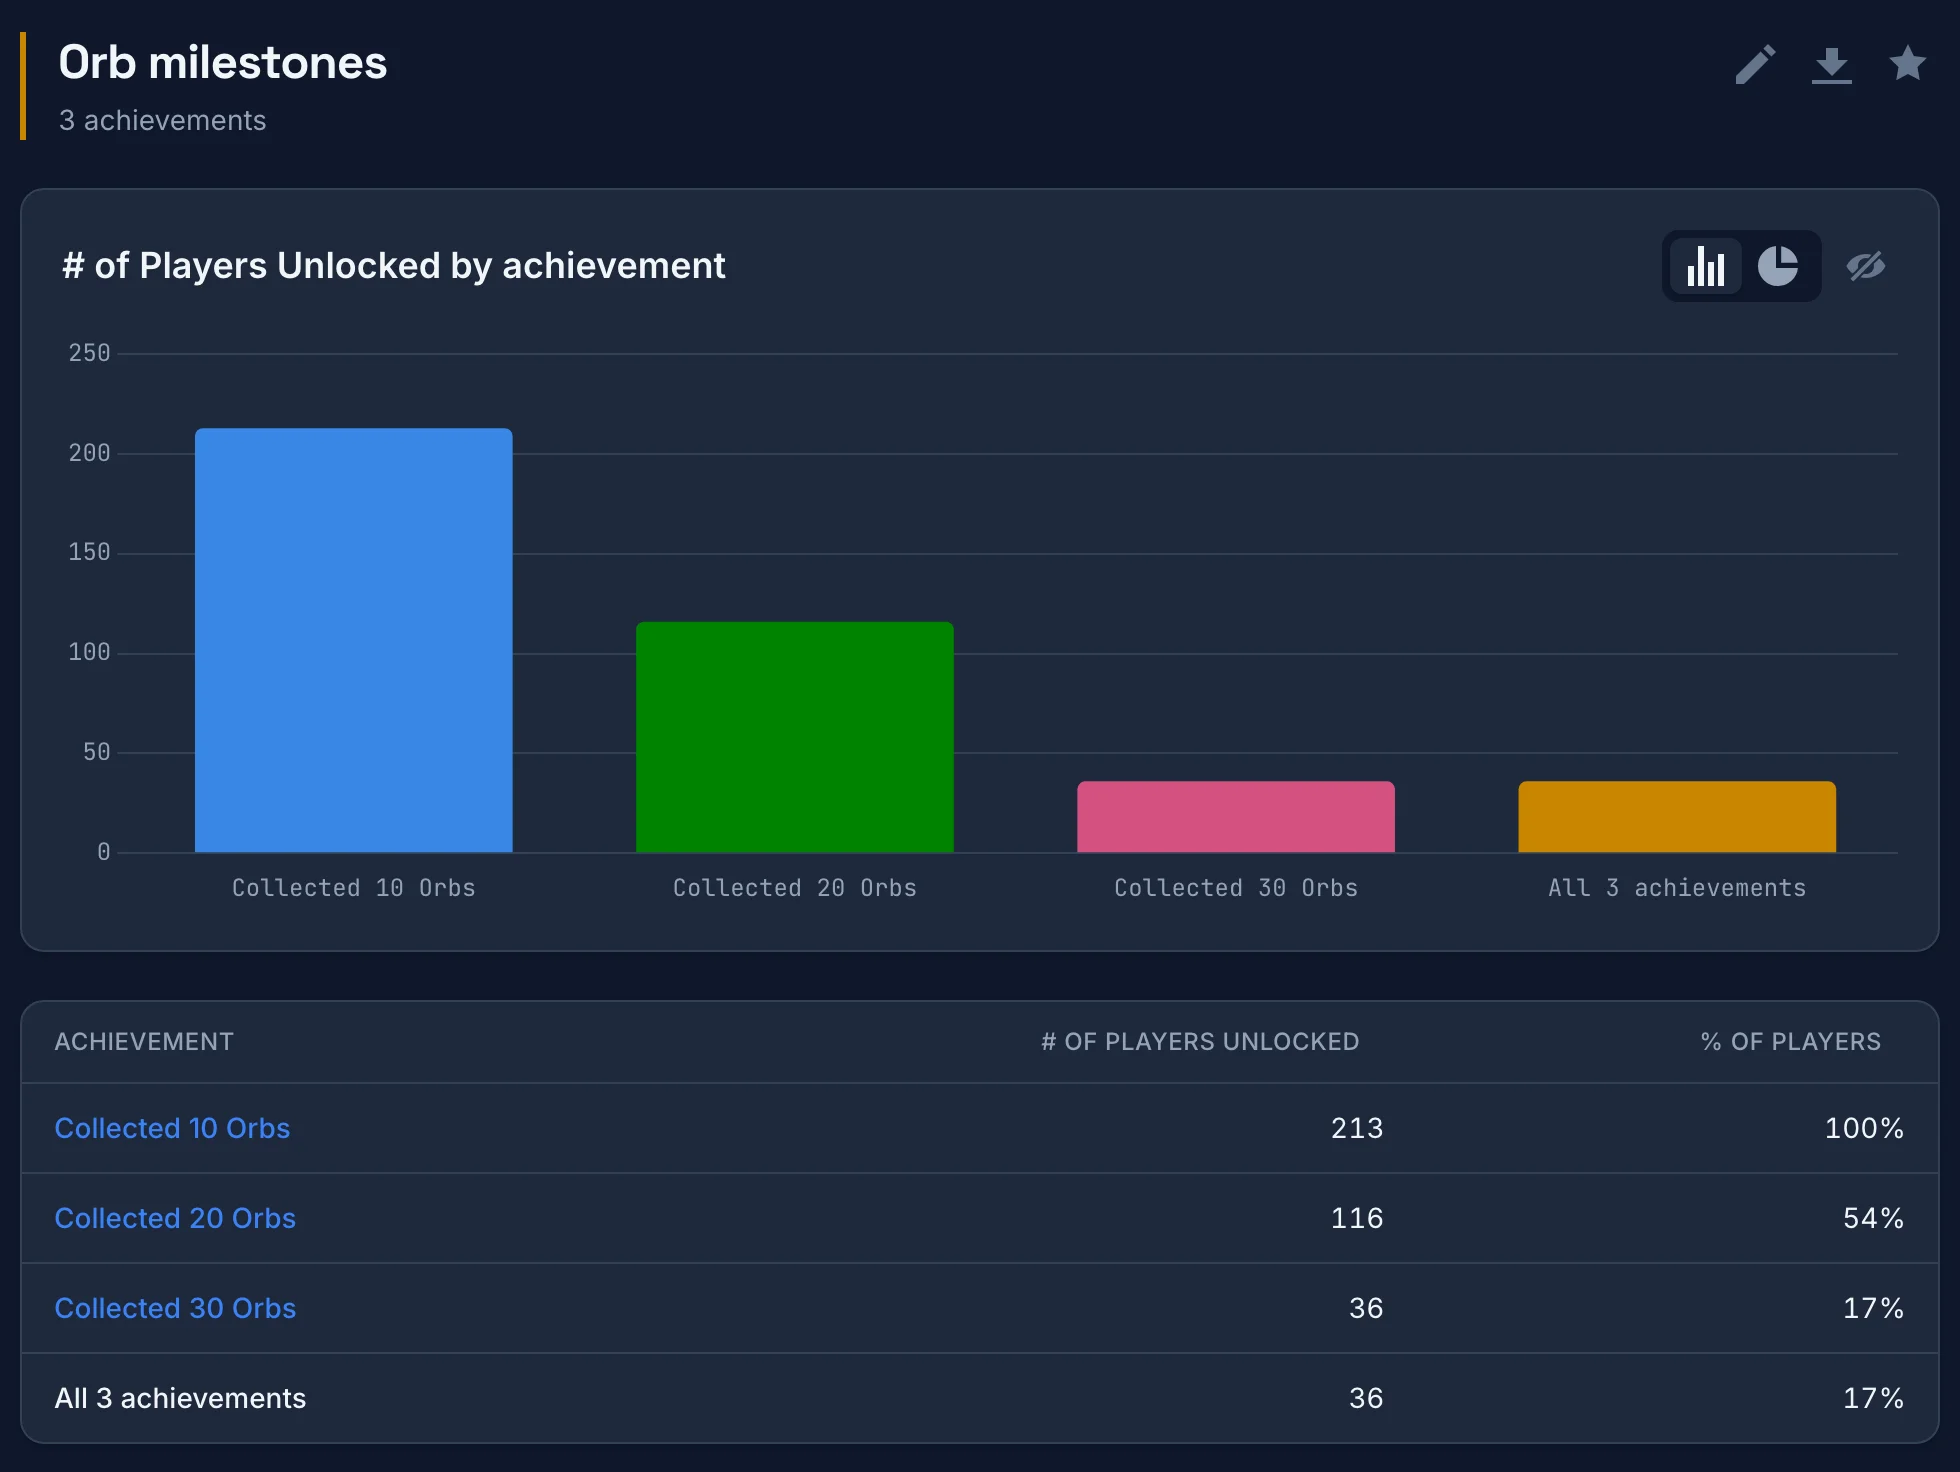Image resolution: width=1960 pixels, height=1472 pixels.
Task: Click the 3 achievements subtitle
Action: coord(162,120)
